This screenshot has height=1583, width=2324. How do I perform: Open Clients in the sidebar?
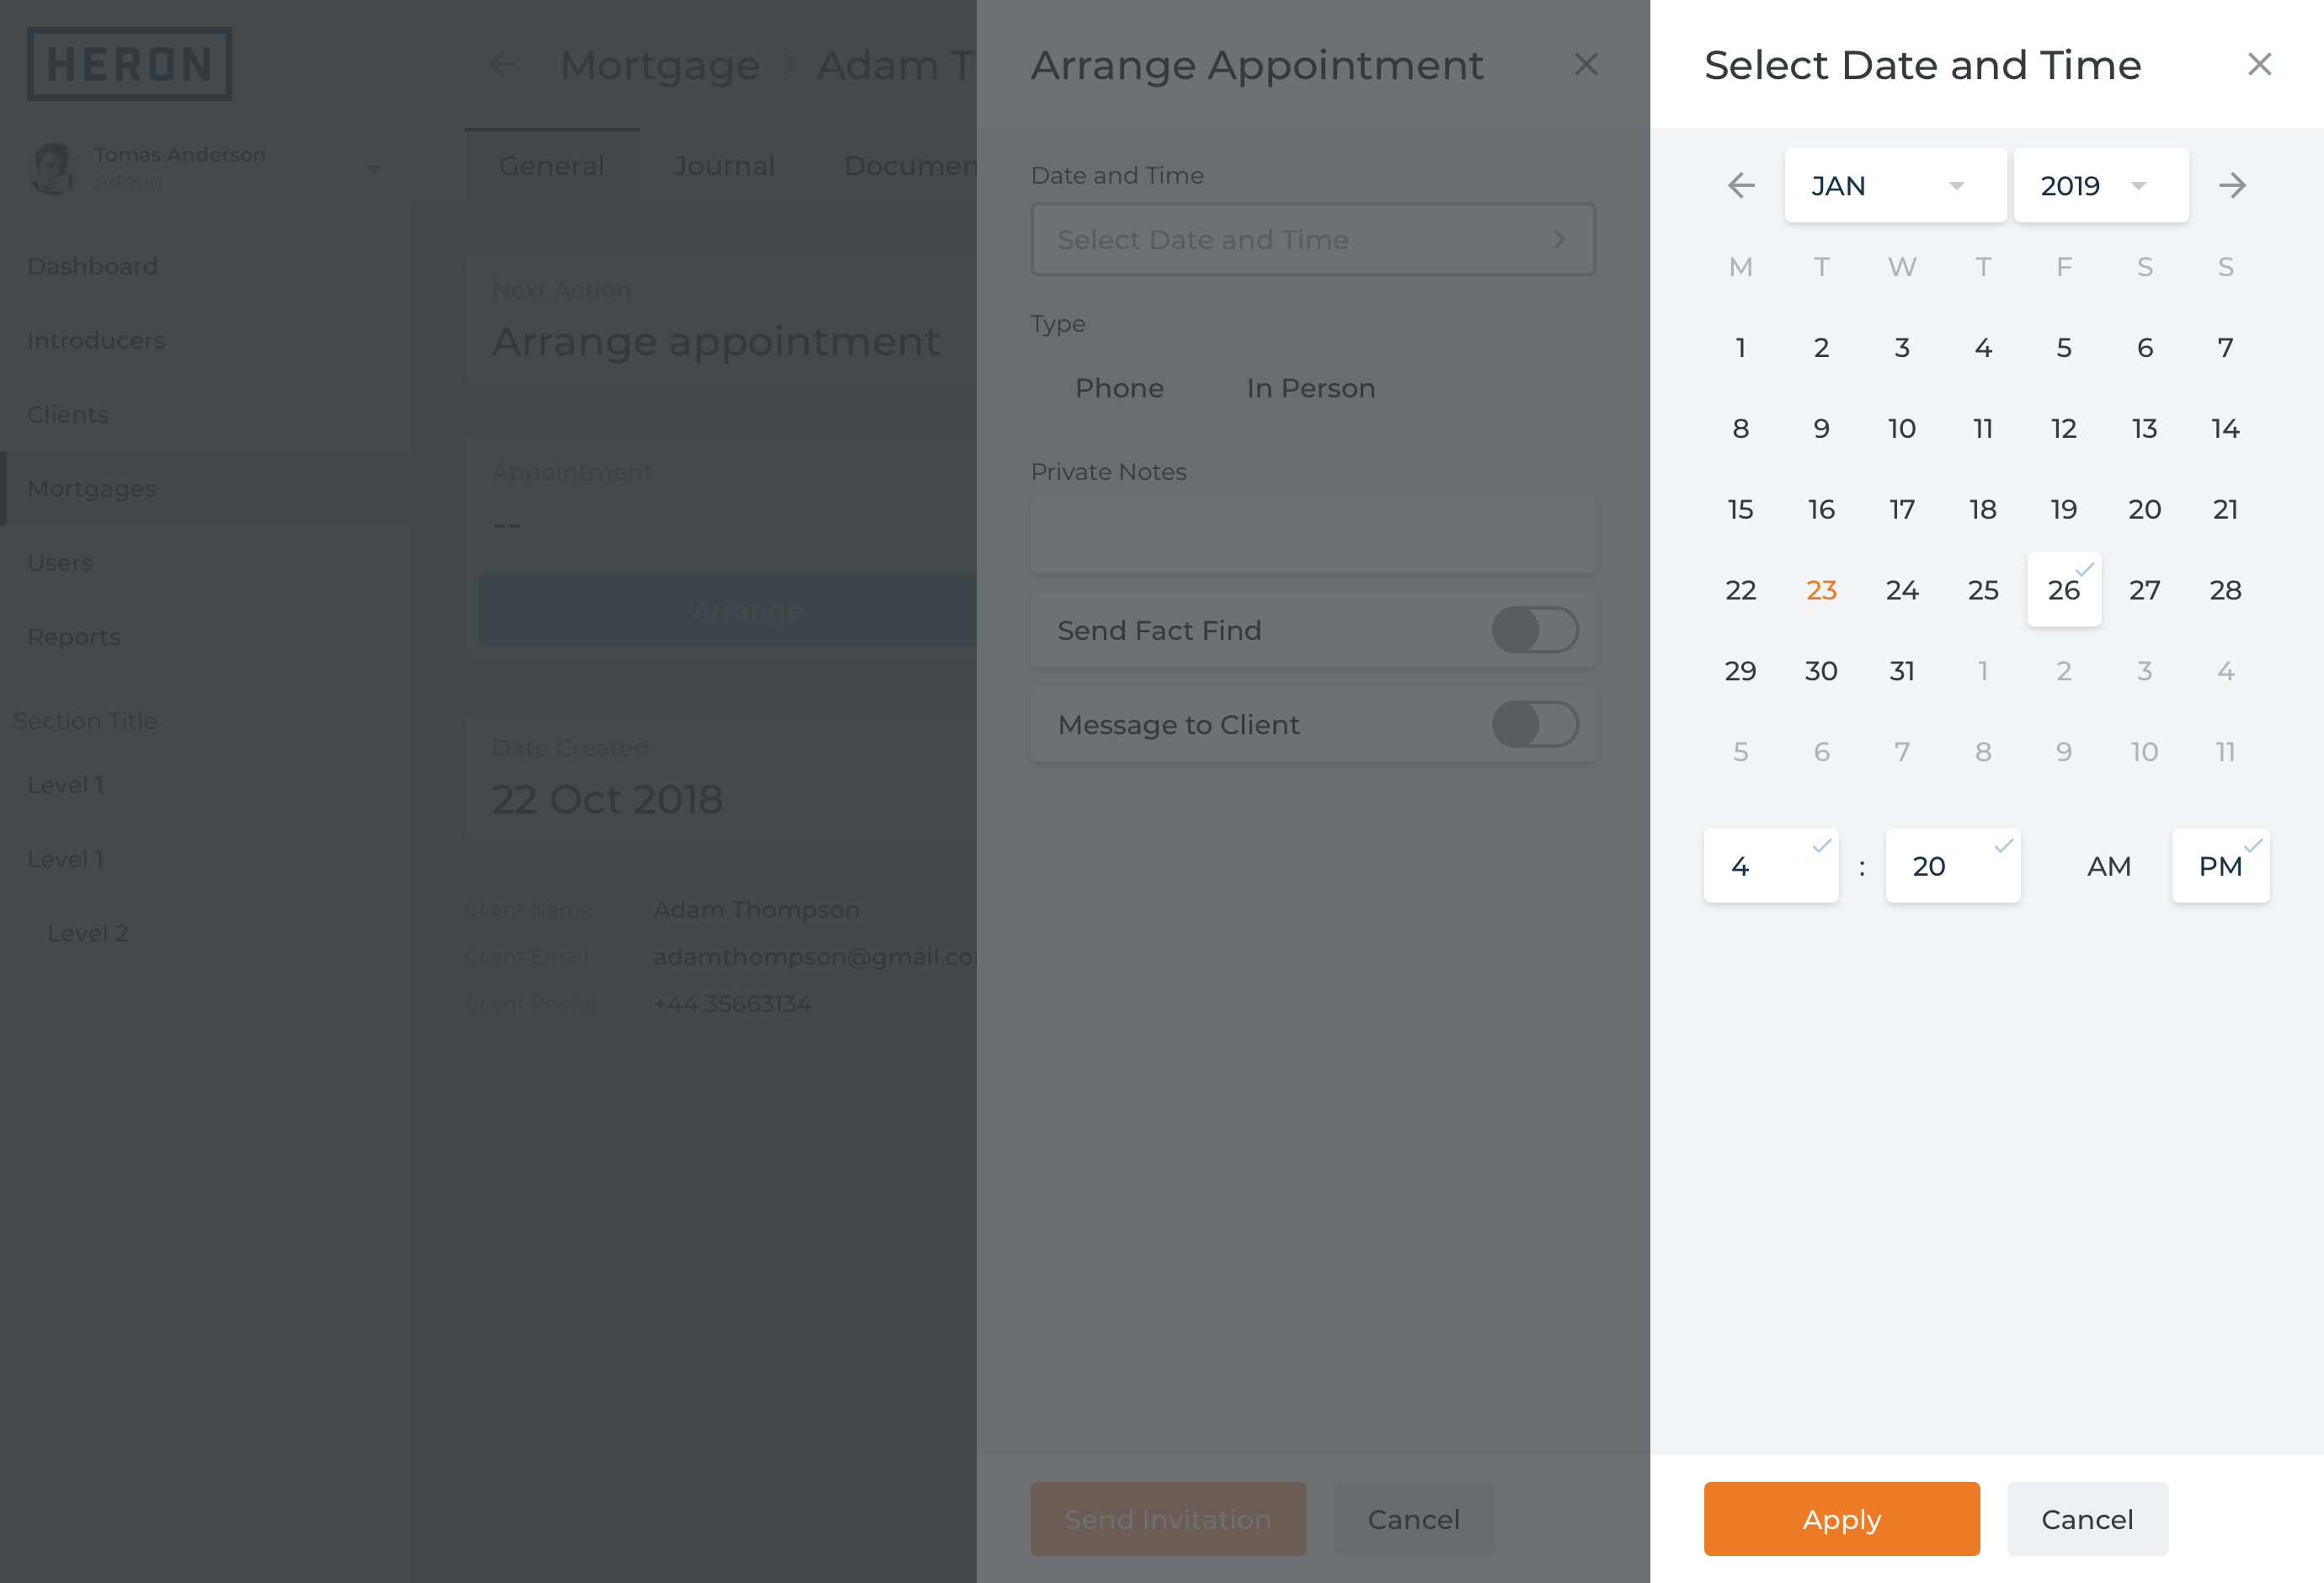[x=68, y=414]
